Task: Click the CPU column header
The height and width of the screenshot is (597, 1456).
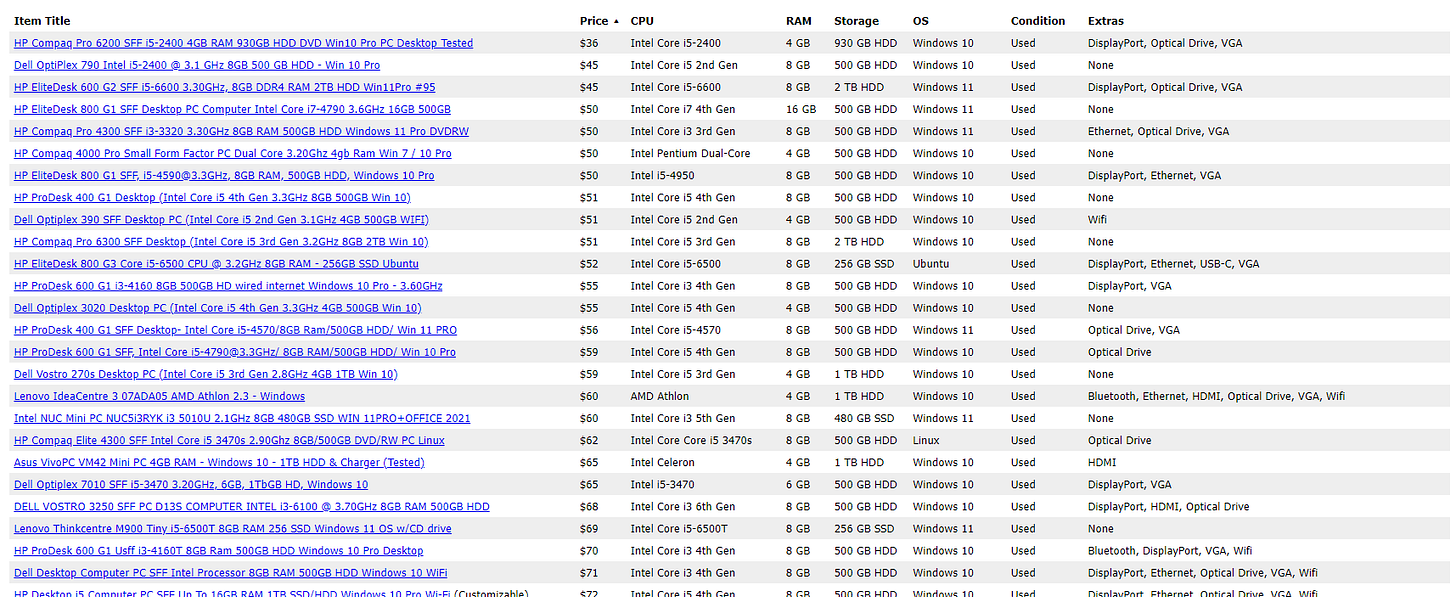Action: 642,21
